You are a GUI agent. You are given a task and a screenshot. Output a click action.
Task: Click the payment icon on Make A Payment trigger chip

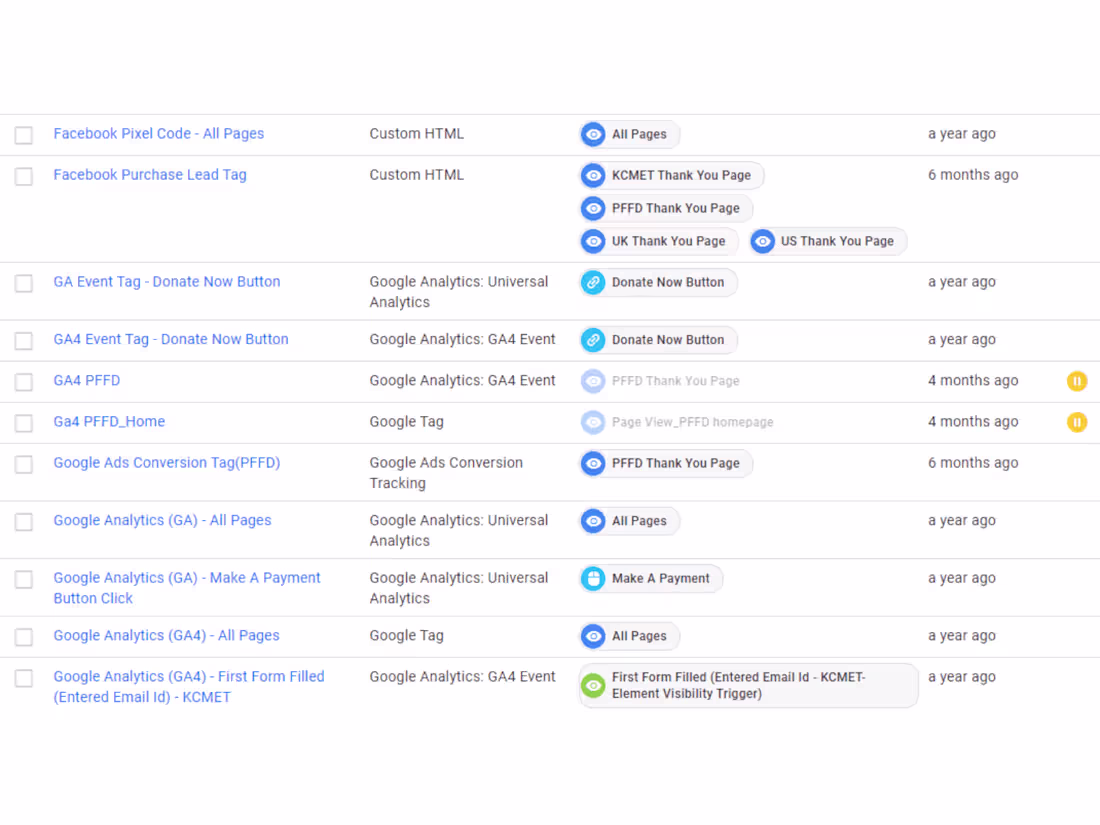(593, 578)
